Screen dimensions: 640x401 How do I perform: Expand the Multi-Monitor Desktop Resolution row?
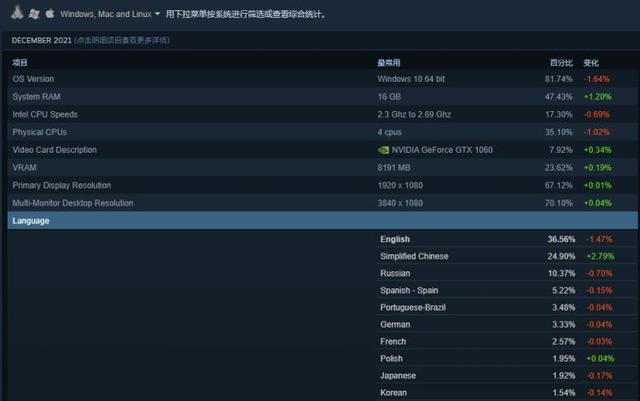(322, 203)
